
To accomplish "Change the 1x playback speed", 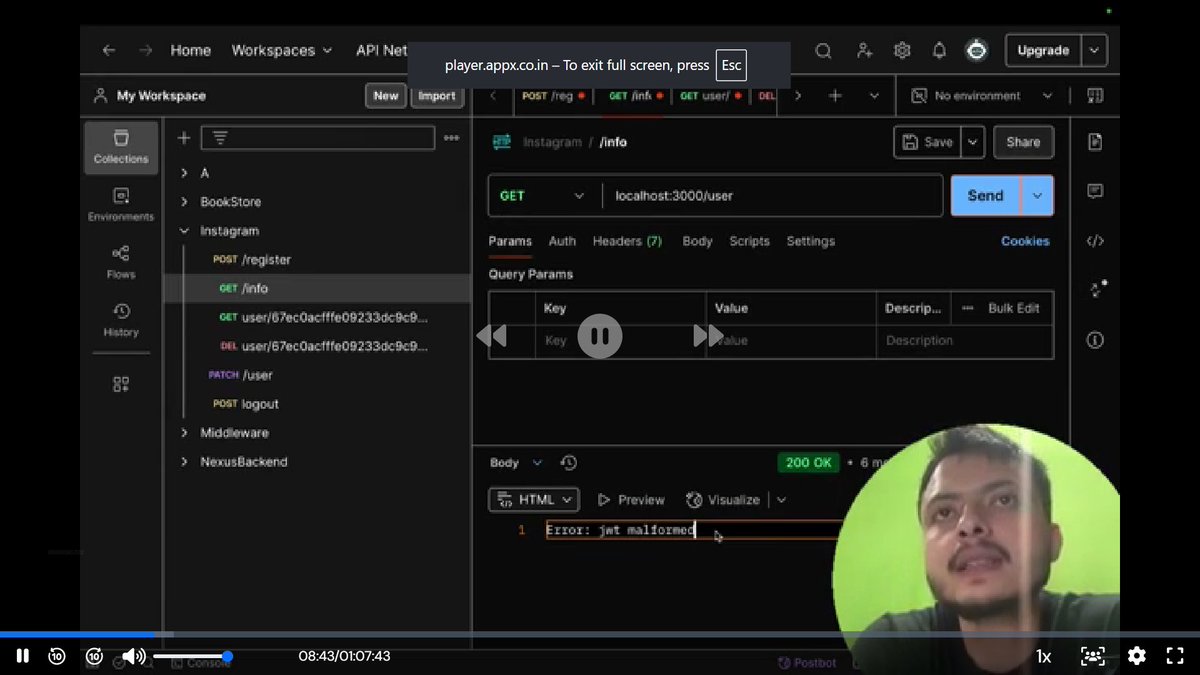I will pos(1043,656).
